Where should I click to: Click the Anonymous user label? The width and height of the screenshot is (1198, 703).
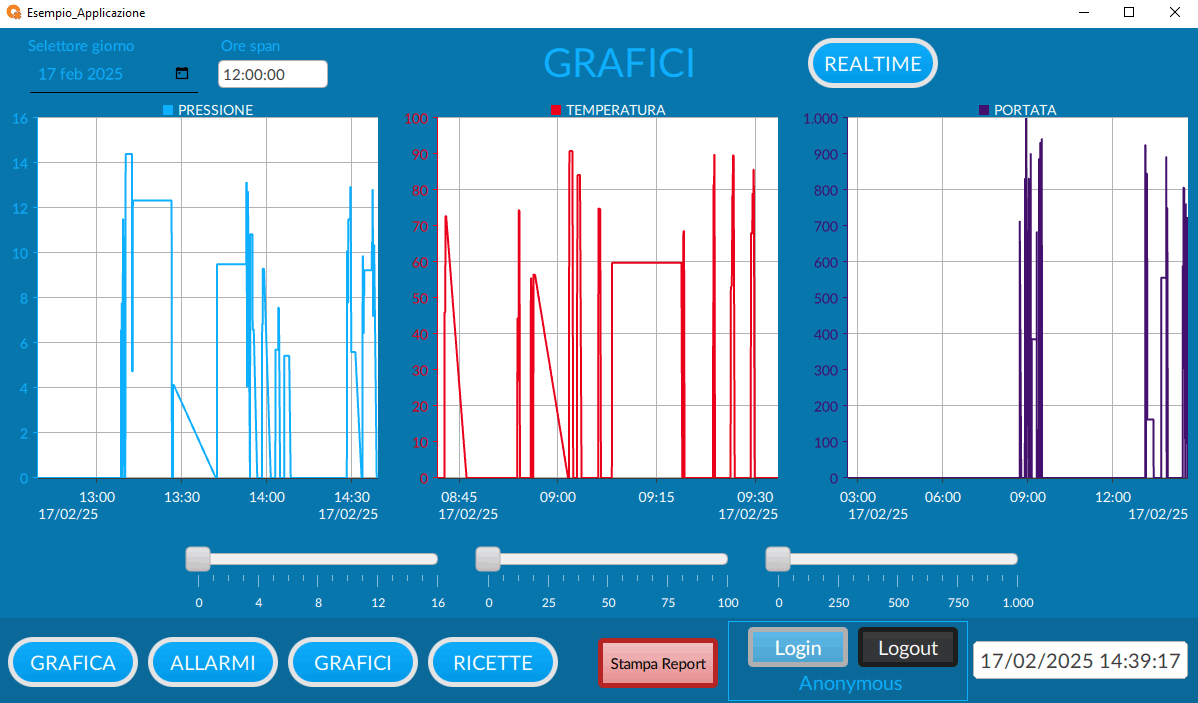click(850, 683)
